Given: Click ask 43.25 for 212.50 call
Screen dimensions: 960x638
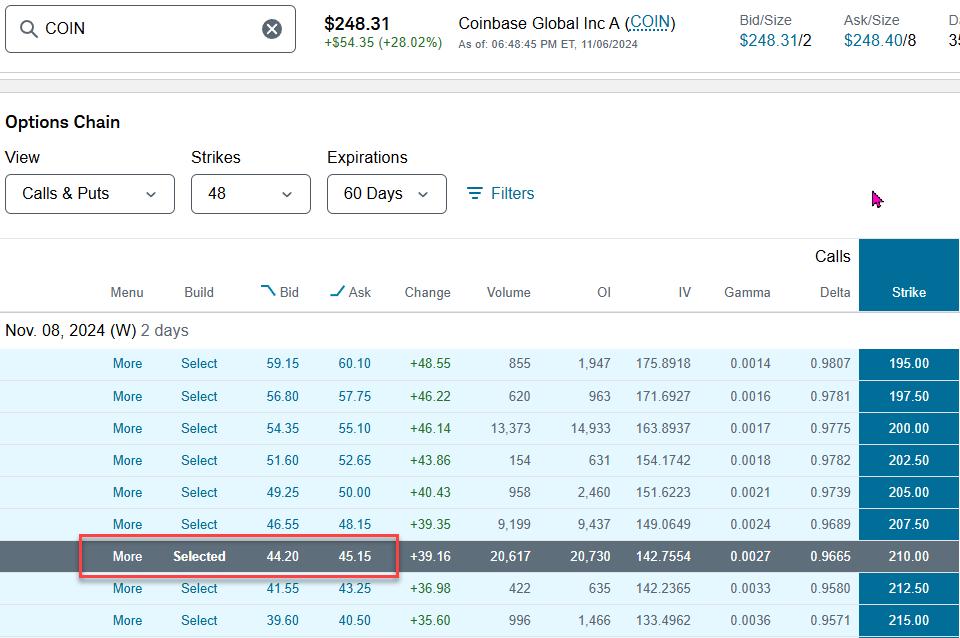Looking at the screenshot, I should [x=354, y=588].
